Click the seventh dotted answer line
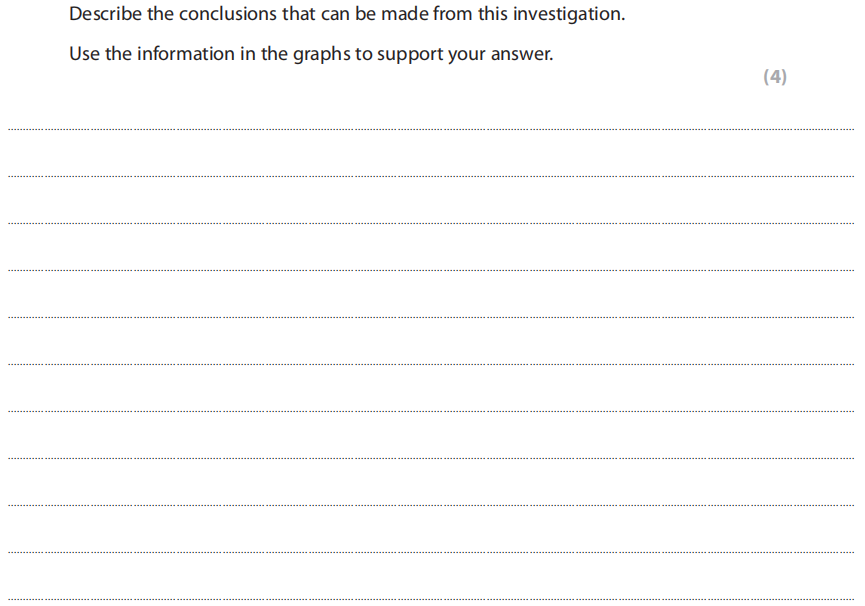 click(x=430, y=411)
